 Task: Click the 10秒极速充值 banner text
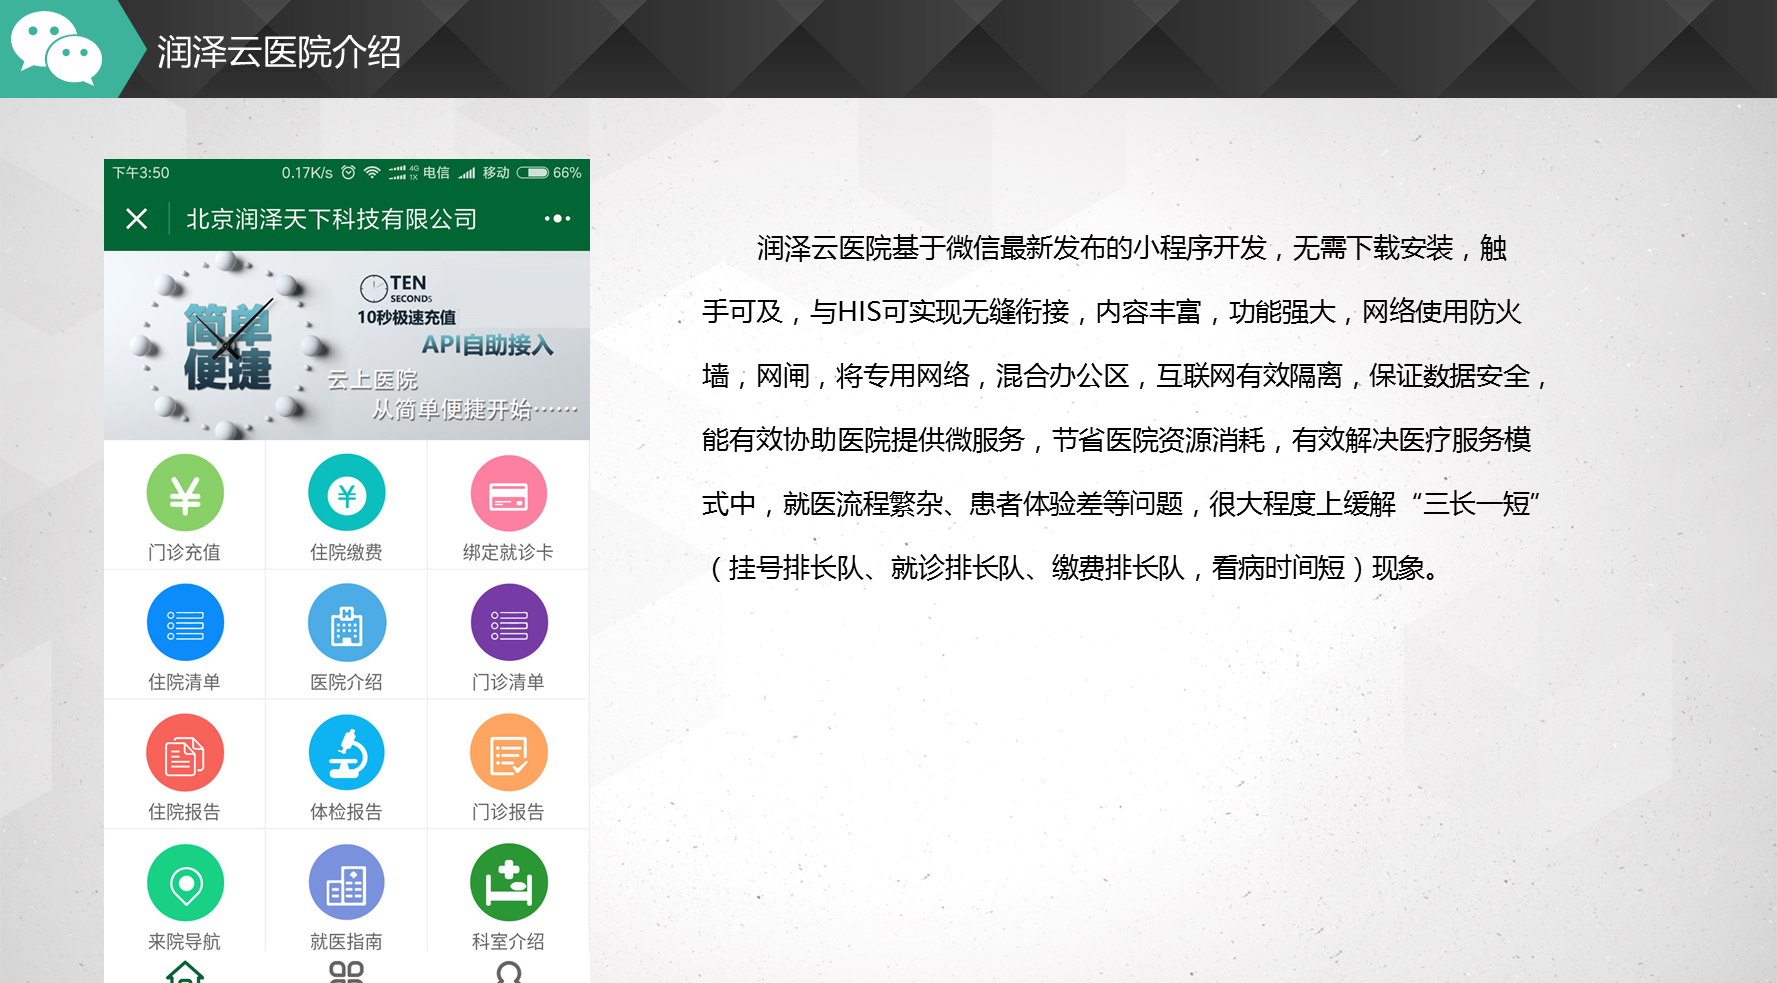(x=407, y=317)
